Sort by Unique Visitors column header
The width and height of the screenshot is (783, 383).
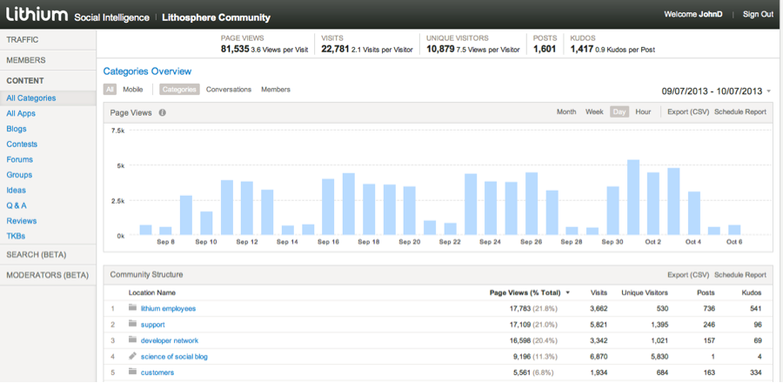tap(645, 293)
